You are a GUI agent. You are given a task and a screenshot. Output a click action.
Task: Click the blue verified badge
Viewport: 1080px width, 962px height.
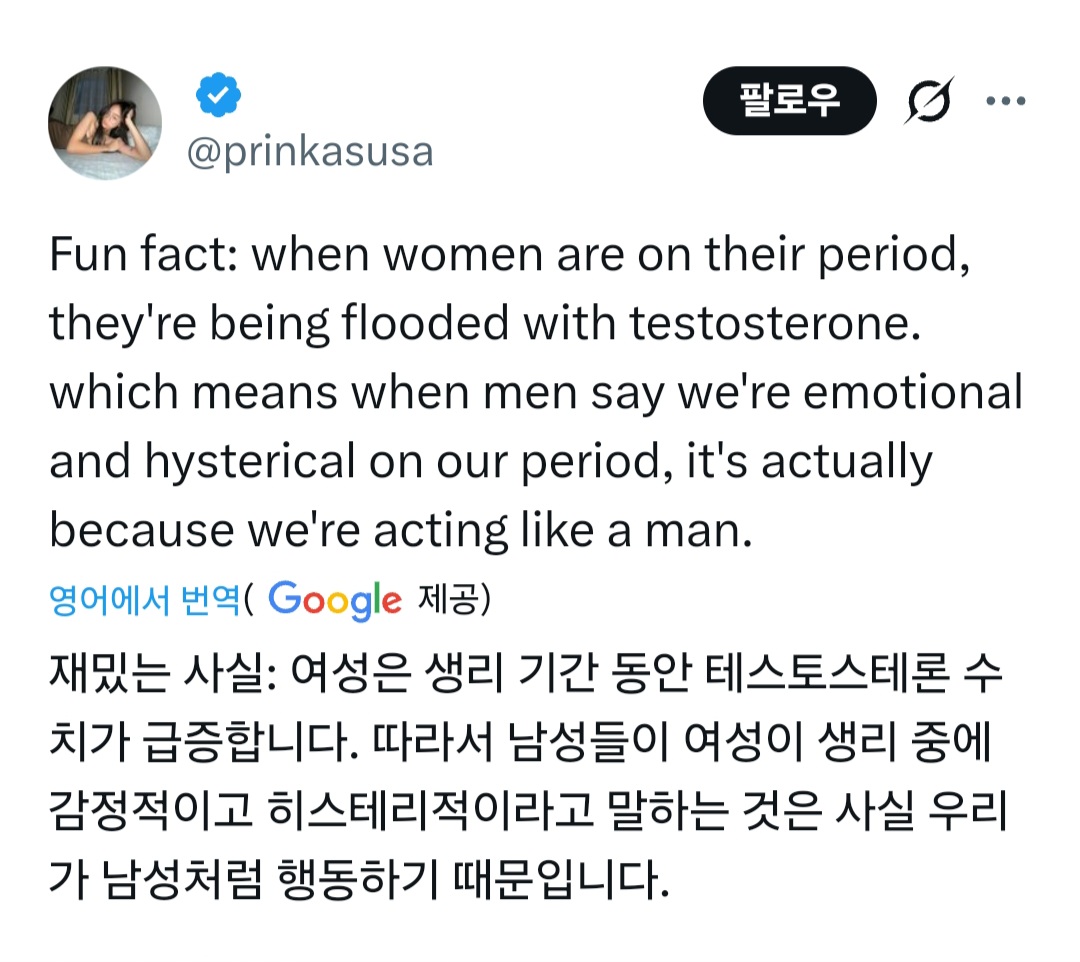(217, 96)
